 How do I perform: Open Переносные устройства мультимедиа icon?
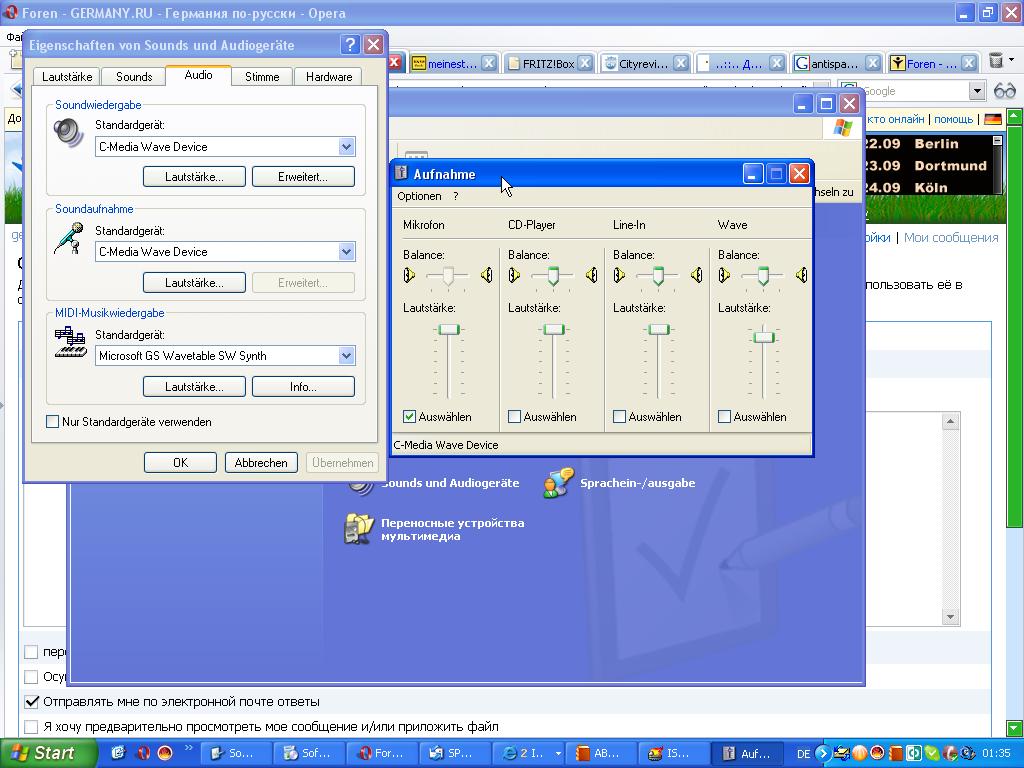[x=359, y=528]
